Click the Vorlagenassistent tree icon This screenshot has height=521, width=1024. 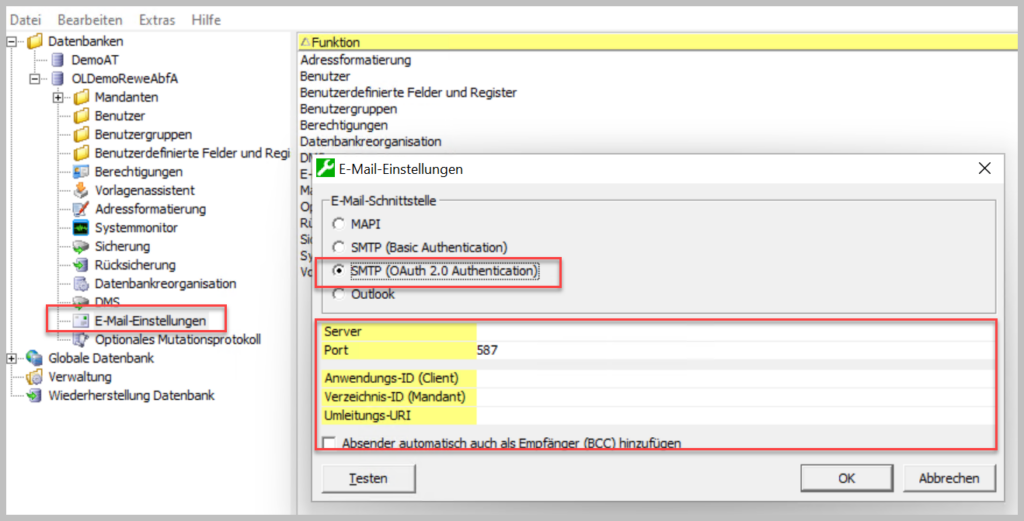pyautogui.click(x=81, y=191)
